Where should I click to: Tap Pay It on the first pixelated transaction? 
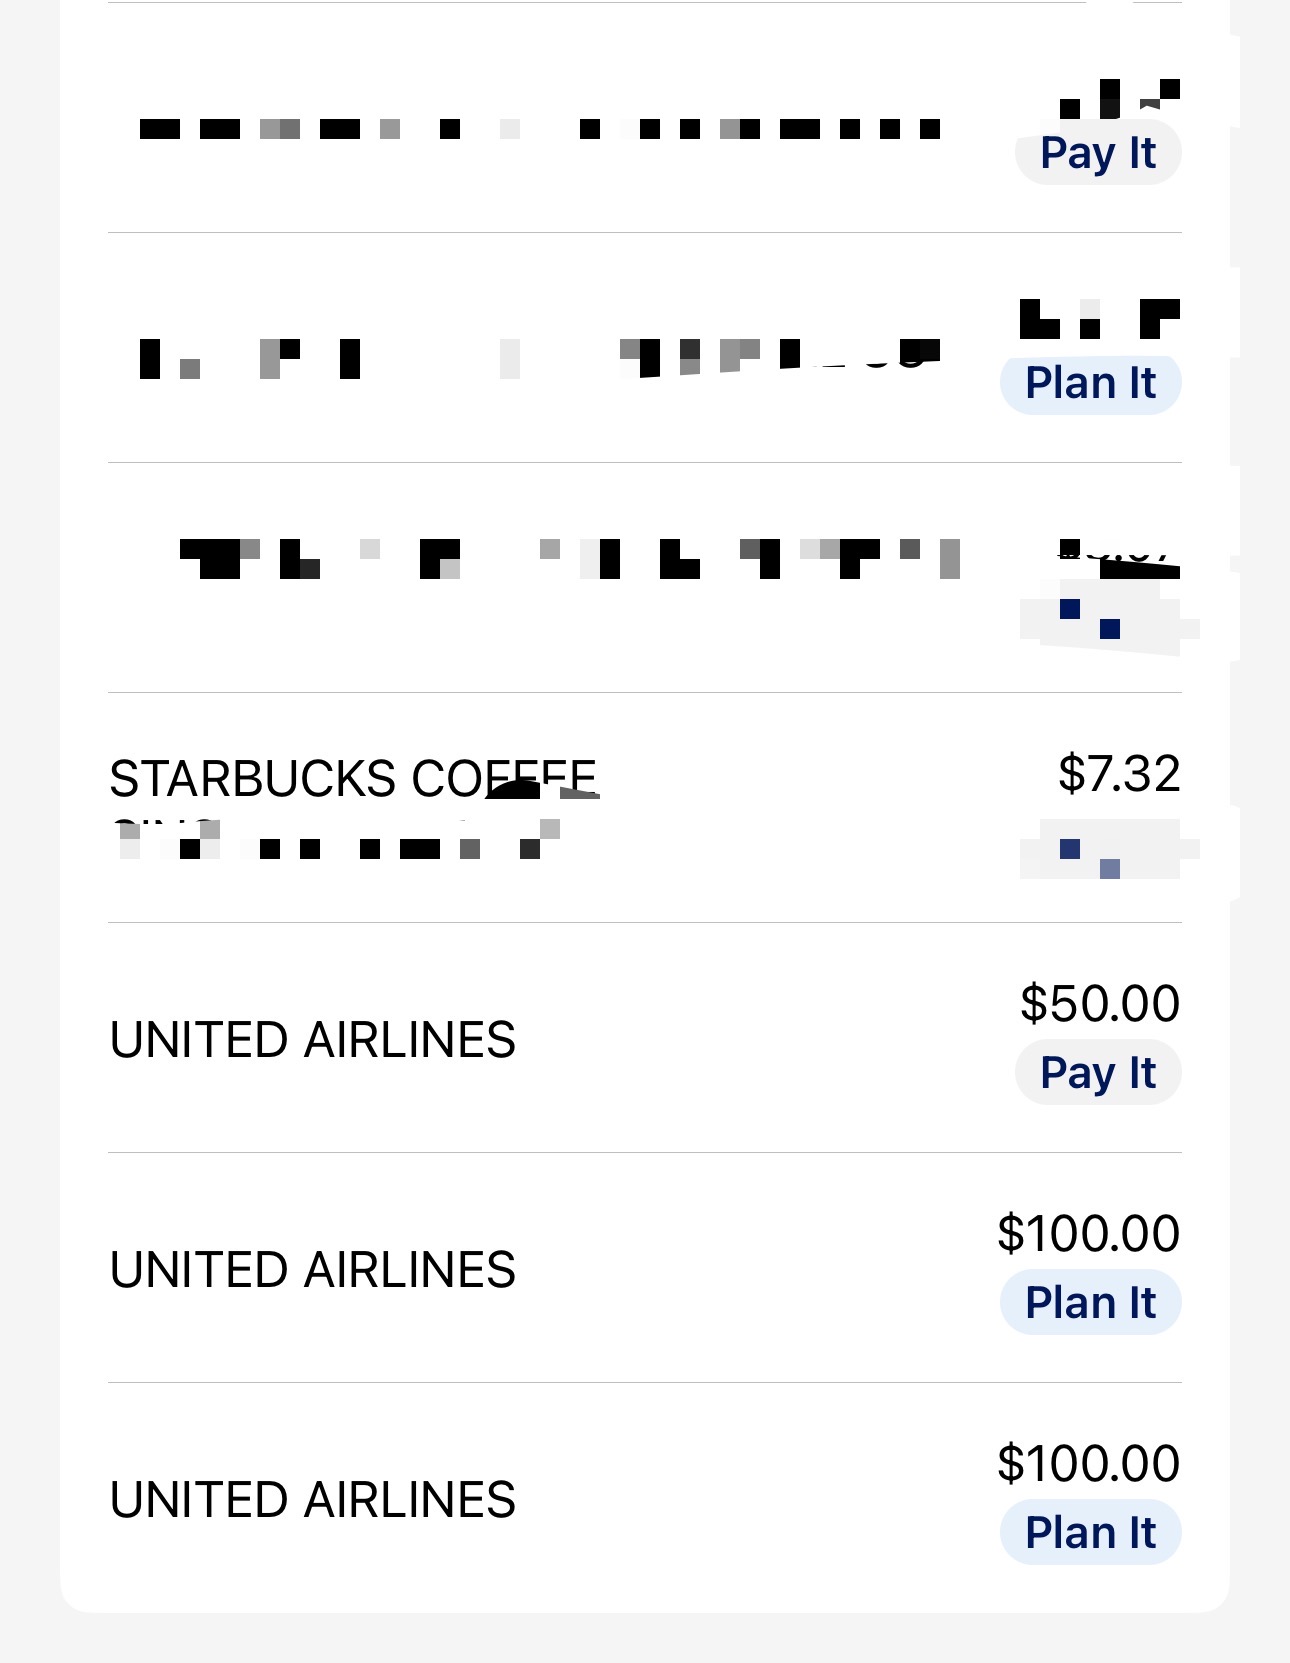pyautogui.click(x=1098, y=153)
